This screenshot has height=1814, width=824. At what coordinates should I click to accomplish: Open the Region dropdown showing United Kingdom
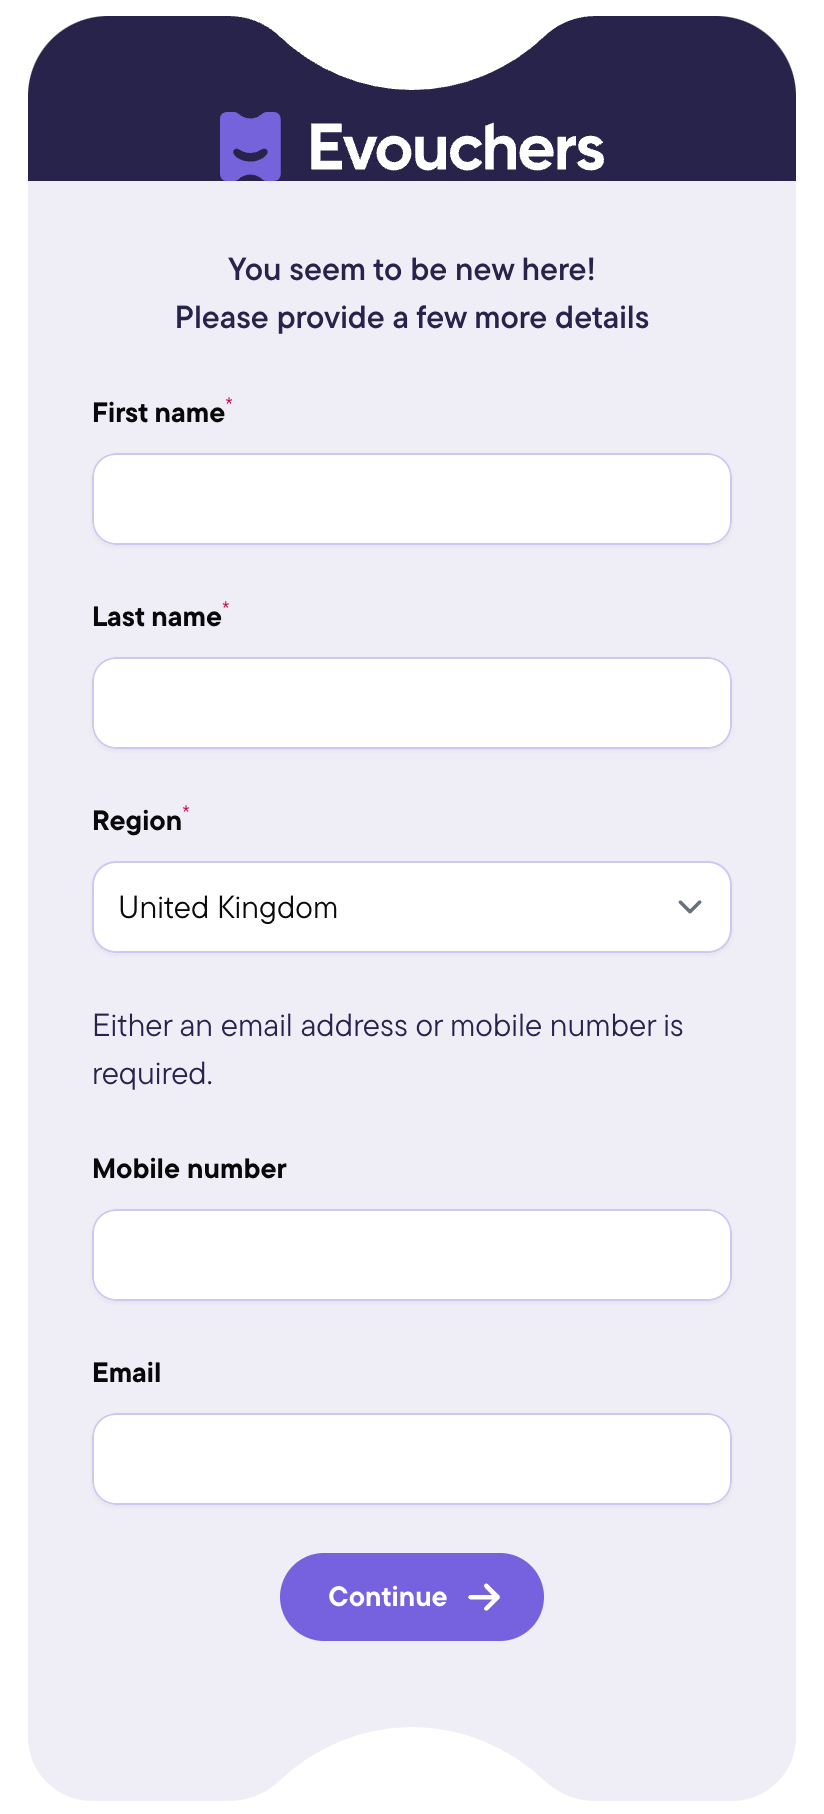(x=412, y=907)
